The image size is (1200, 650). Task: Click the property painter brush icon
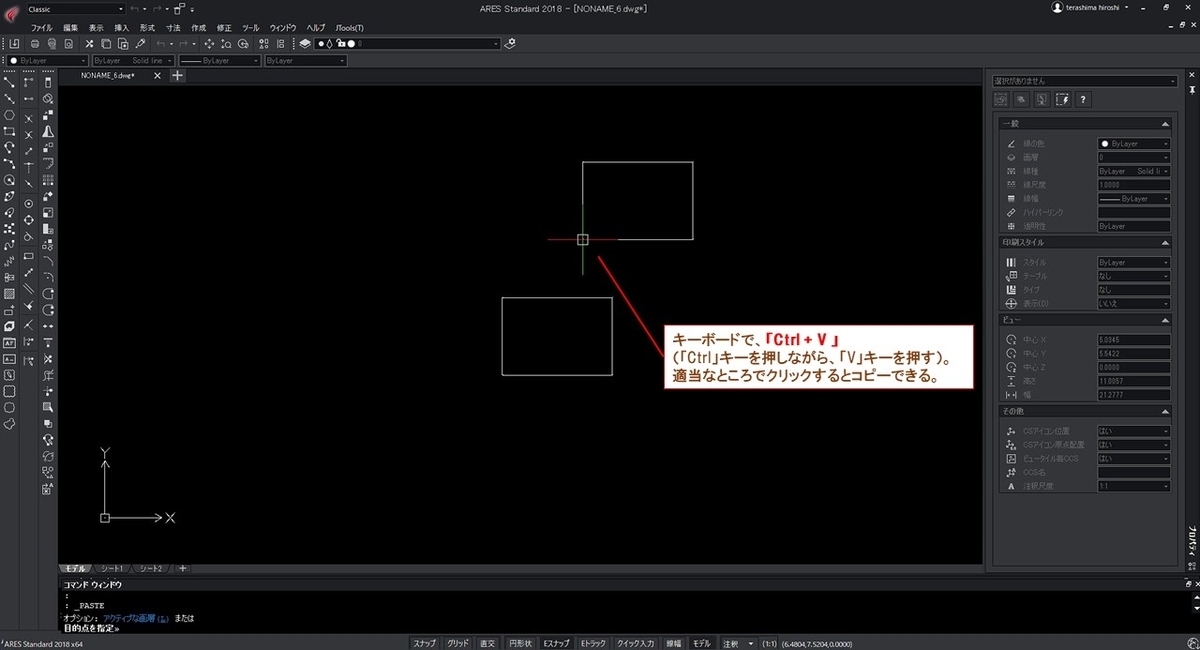tap(140, 44)
